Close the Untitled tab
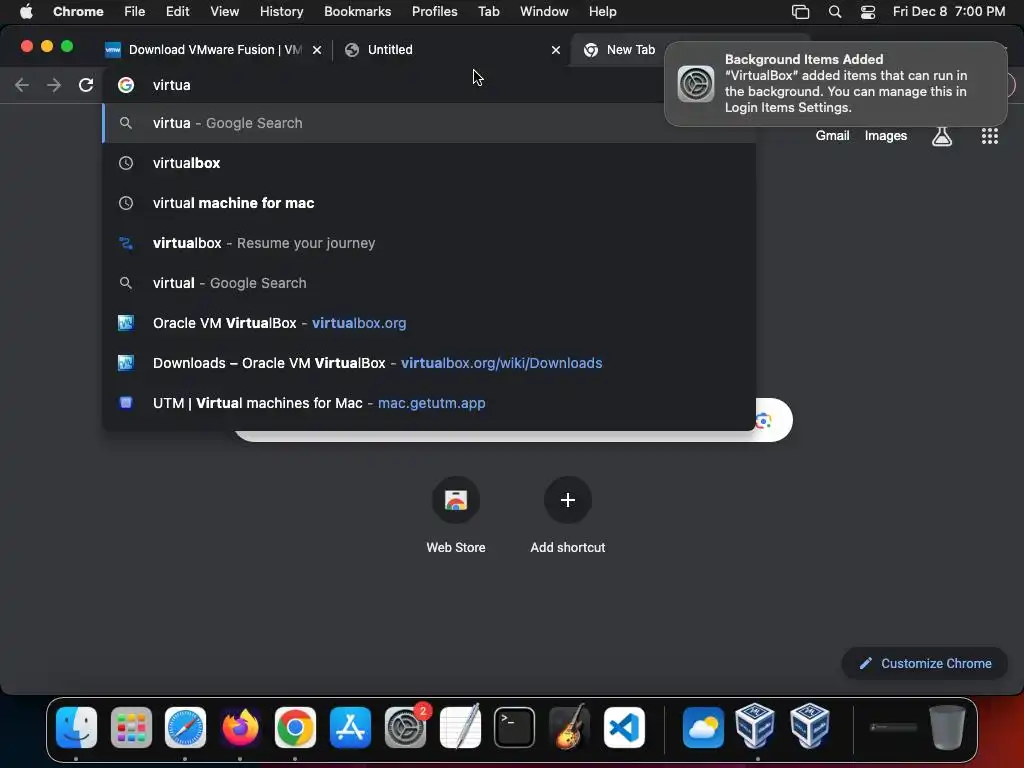Image resolution: width=1024 pixels, height=768 pixels. click(x=556, y=50)
